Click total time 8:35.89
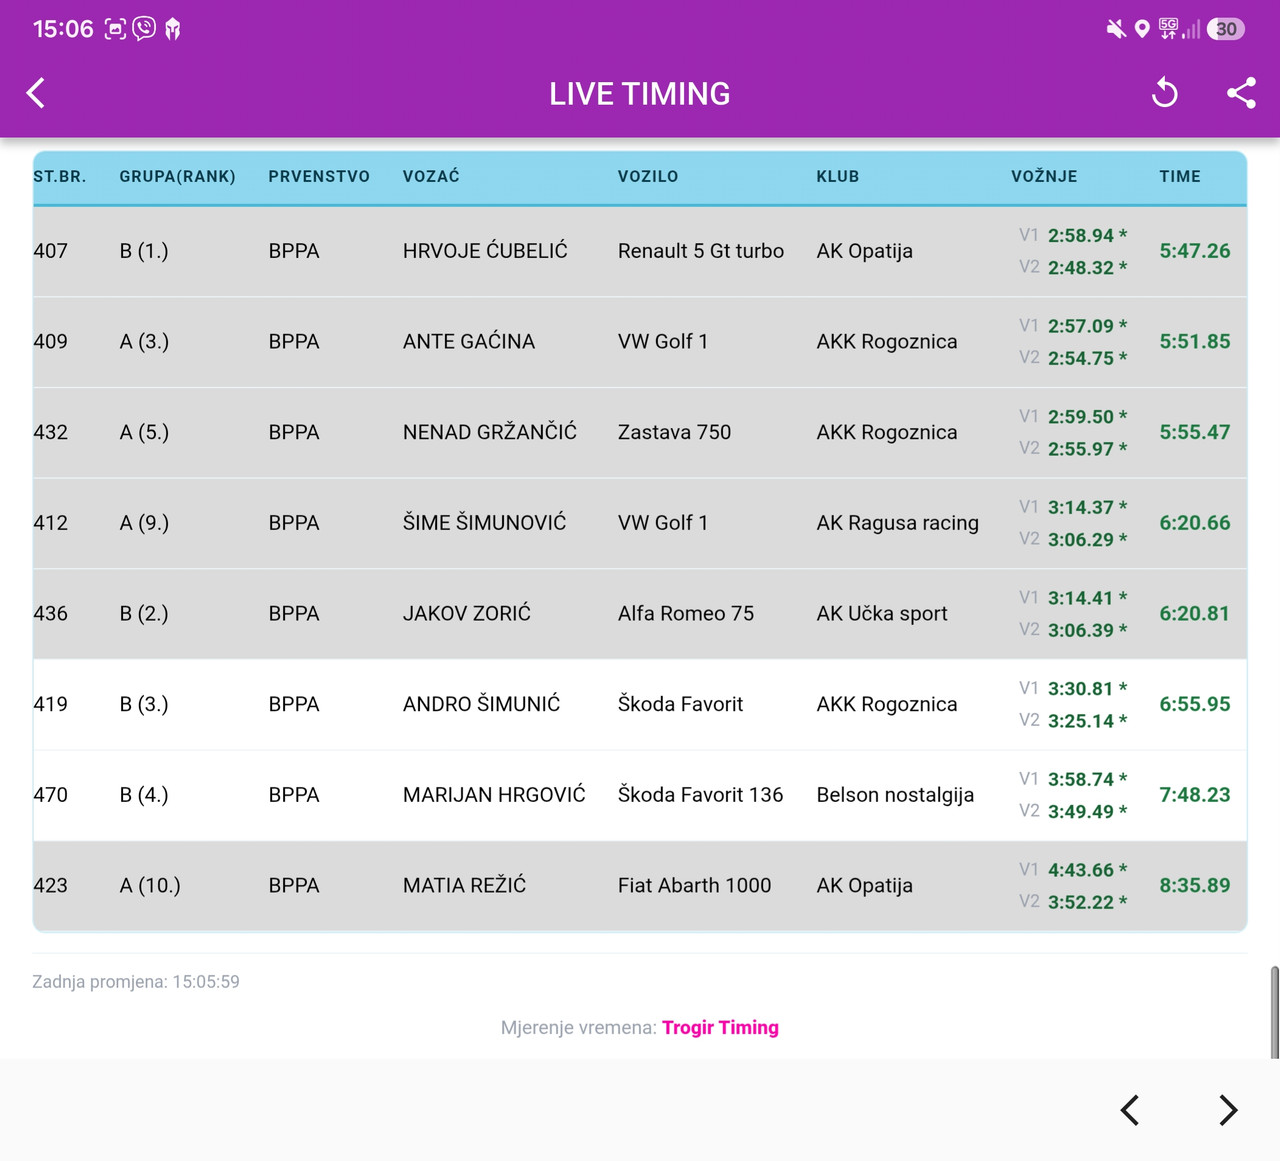1280x1161 pixels. pyautogui.click(x=1195, y=885)
